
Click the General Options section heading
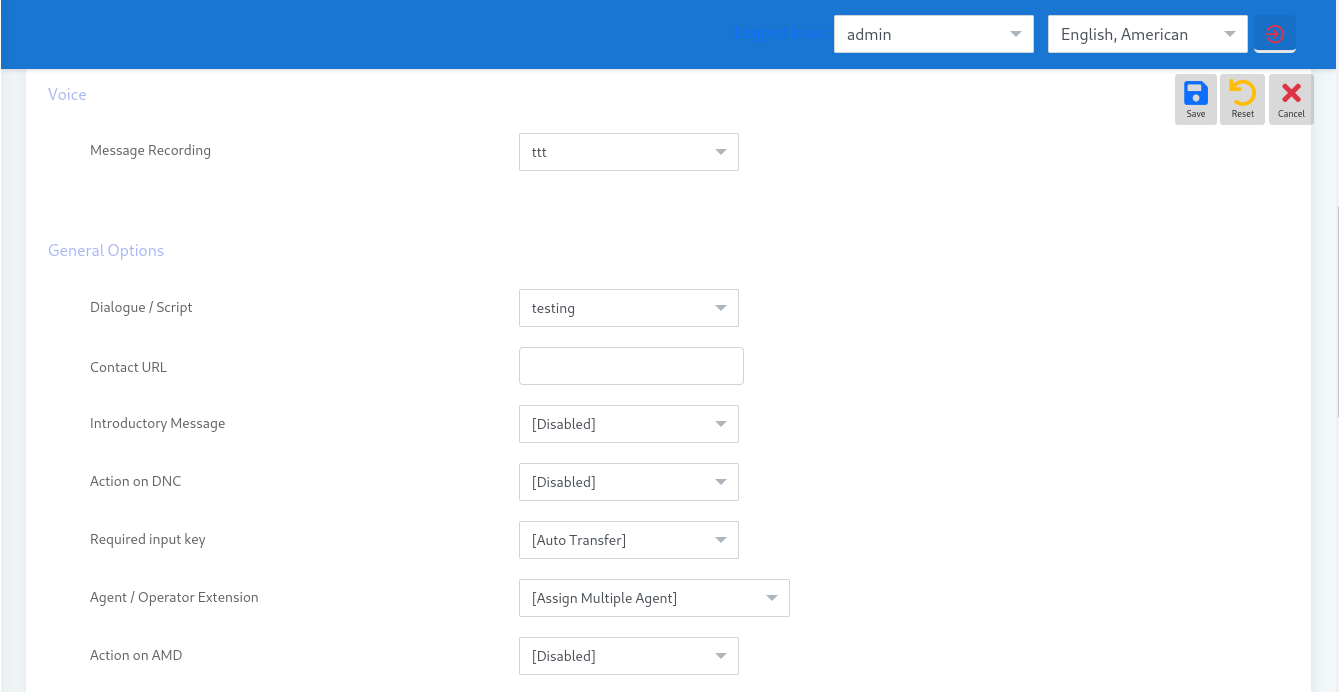pos(106,250)
